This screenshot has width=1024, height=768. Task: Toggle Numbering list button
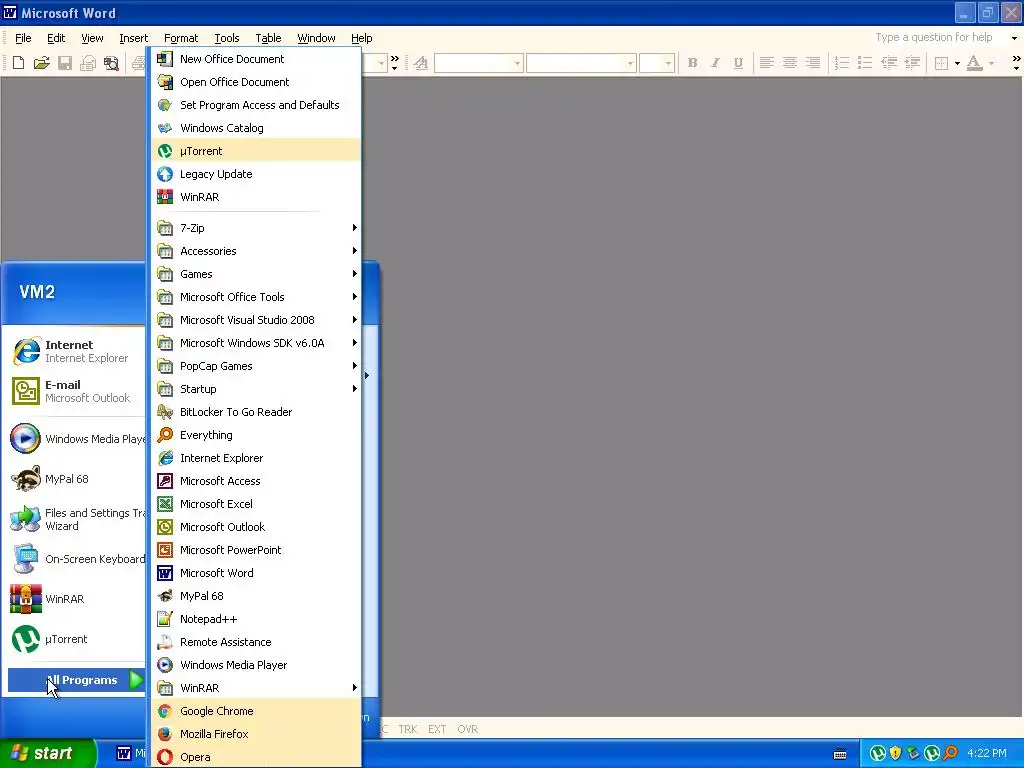click(842, 63)
